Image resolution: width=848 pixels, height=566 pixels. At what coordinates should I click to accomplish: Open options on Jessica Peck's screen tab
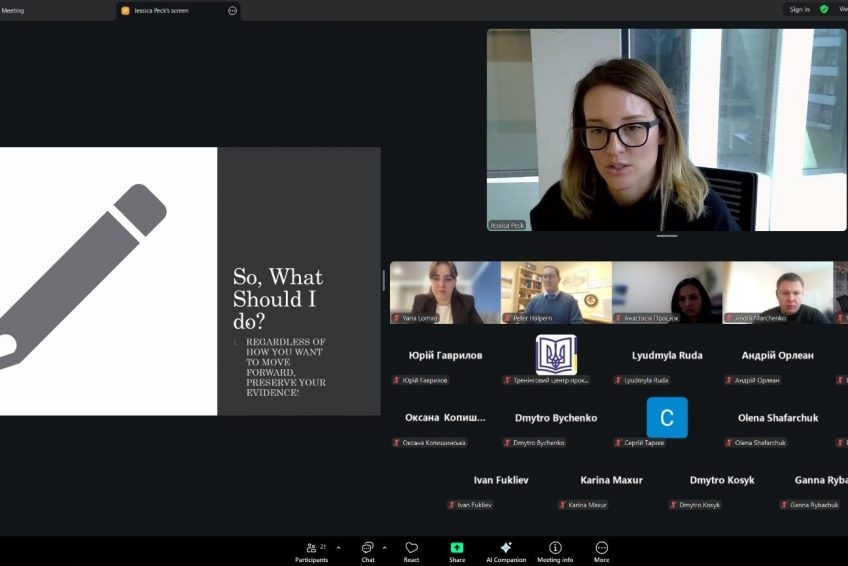pyautogui.click(x=233, y=10)
